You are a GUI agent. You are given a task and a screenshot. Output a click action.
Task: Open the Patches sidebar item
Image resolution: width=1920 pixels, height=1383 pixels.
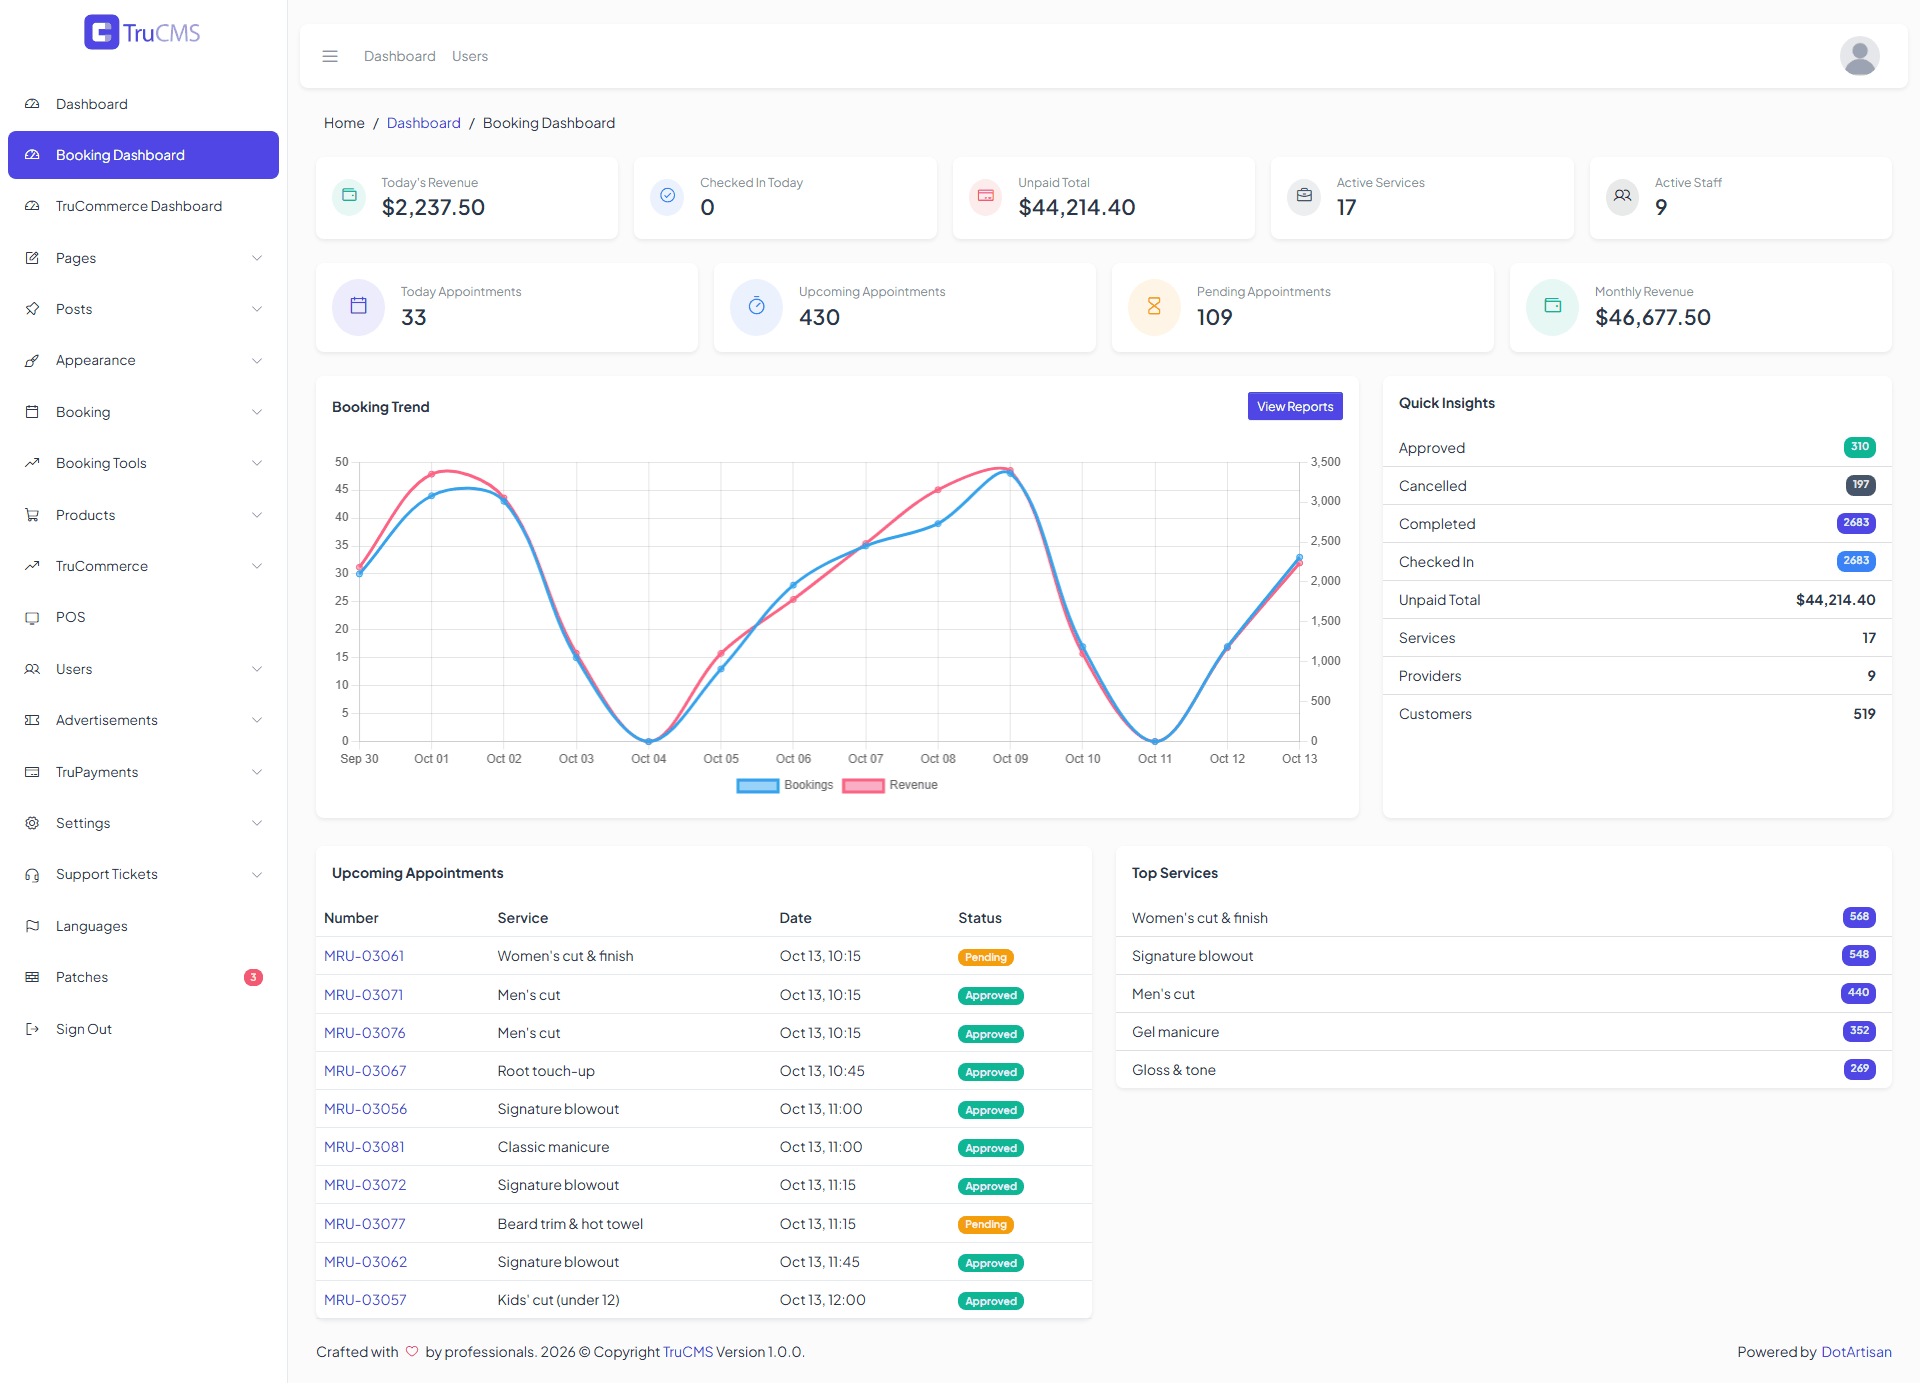click(x=143, y=977)
